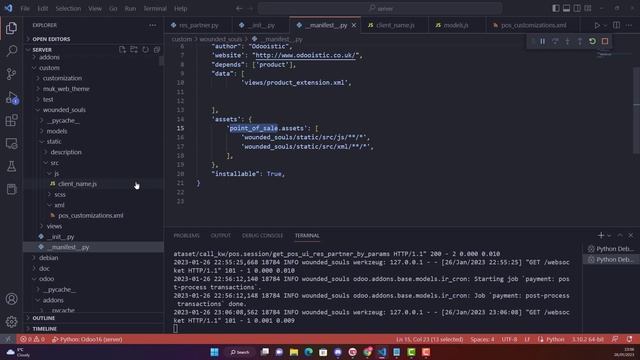The height and width of the screenshot is (360, 640).
Task: Open Windows Start menu on taskbar
Action: (x=214, y=352)
